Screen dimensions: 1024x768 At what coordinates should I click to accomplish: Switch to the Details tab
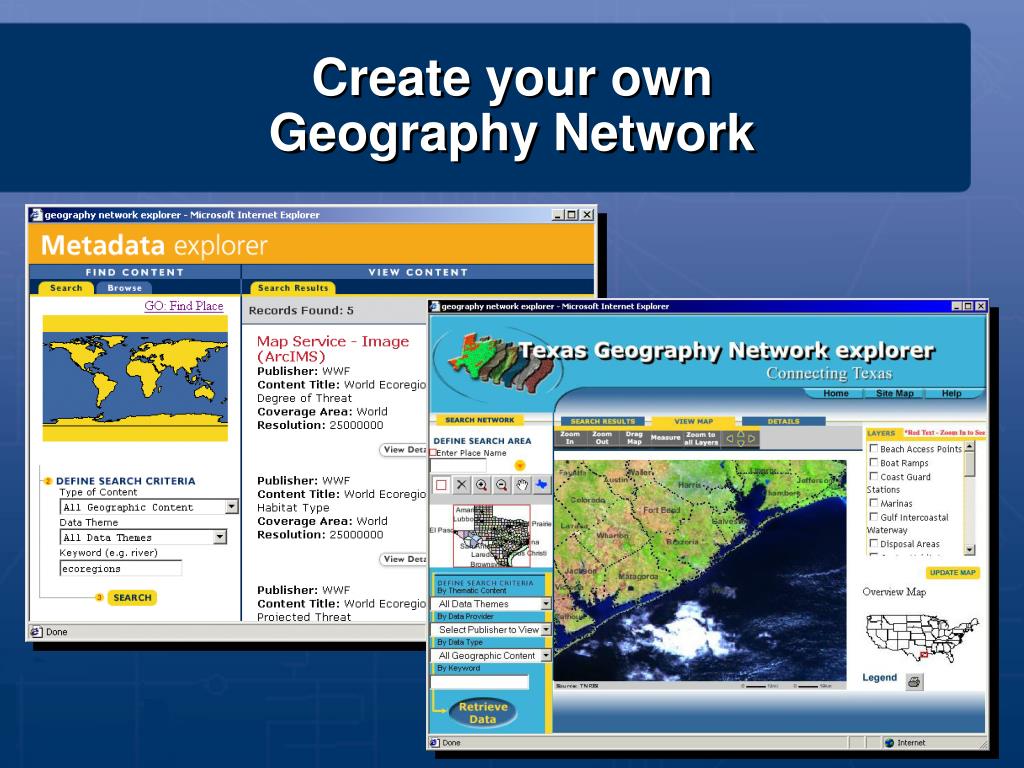[x=784, y=421]
